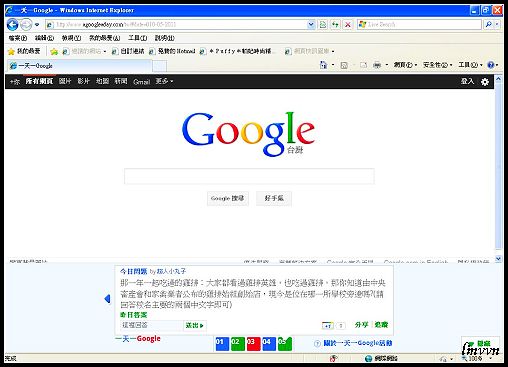Expand the web slice gallery dropdown
Screen dimensions: 508x367
(310, 51)
